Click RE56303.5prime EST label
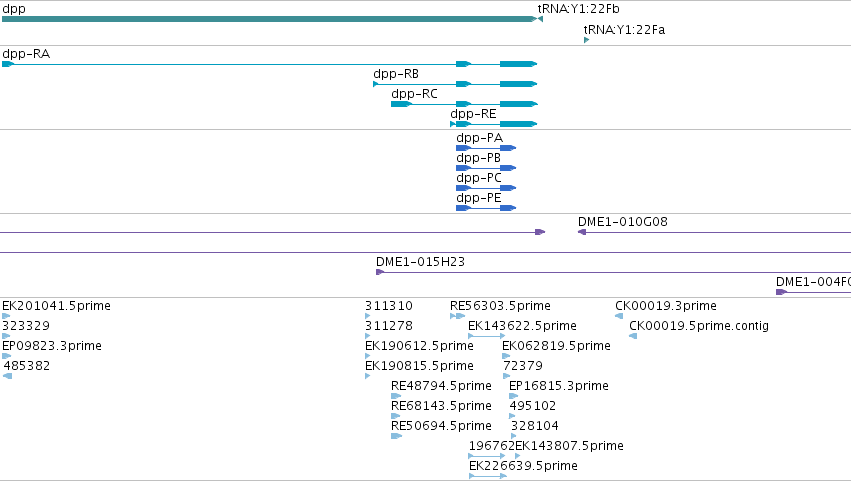The image size is (851, 481). point(500,306)
